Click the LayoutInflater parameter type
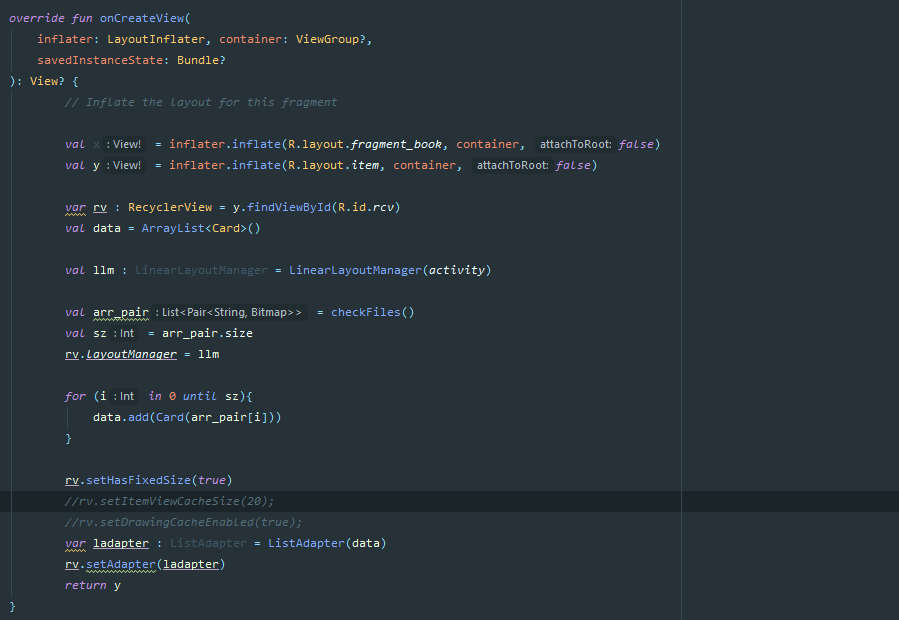The width and height of the screenshot is (899, 620). (156, 39)
